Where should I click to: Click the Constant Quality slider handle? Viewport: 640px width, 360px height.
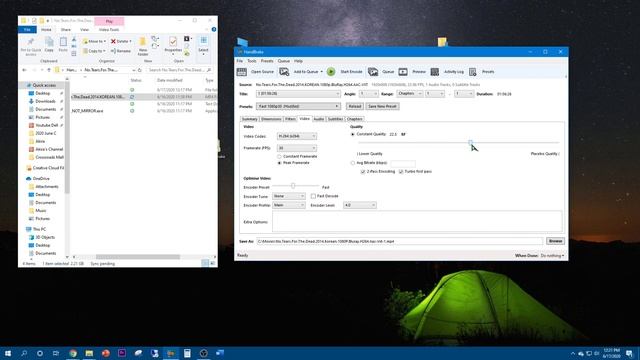click(470, 142)
